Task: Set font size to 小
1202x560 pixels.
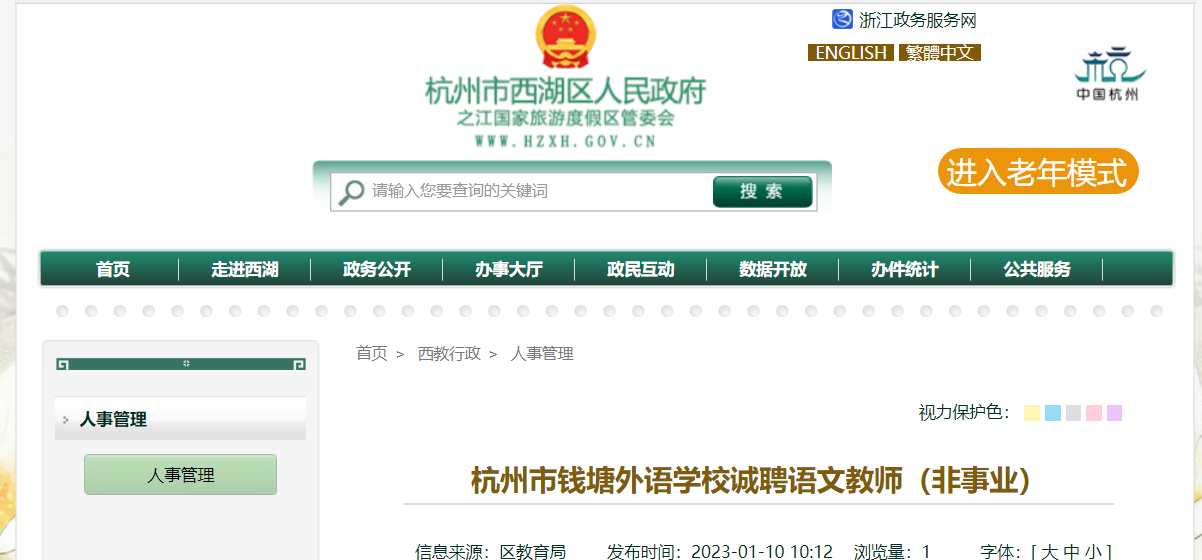Action: click(1093, 552)
